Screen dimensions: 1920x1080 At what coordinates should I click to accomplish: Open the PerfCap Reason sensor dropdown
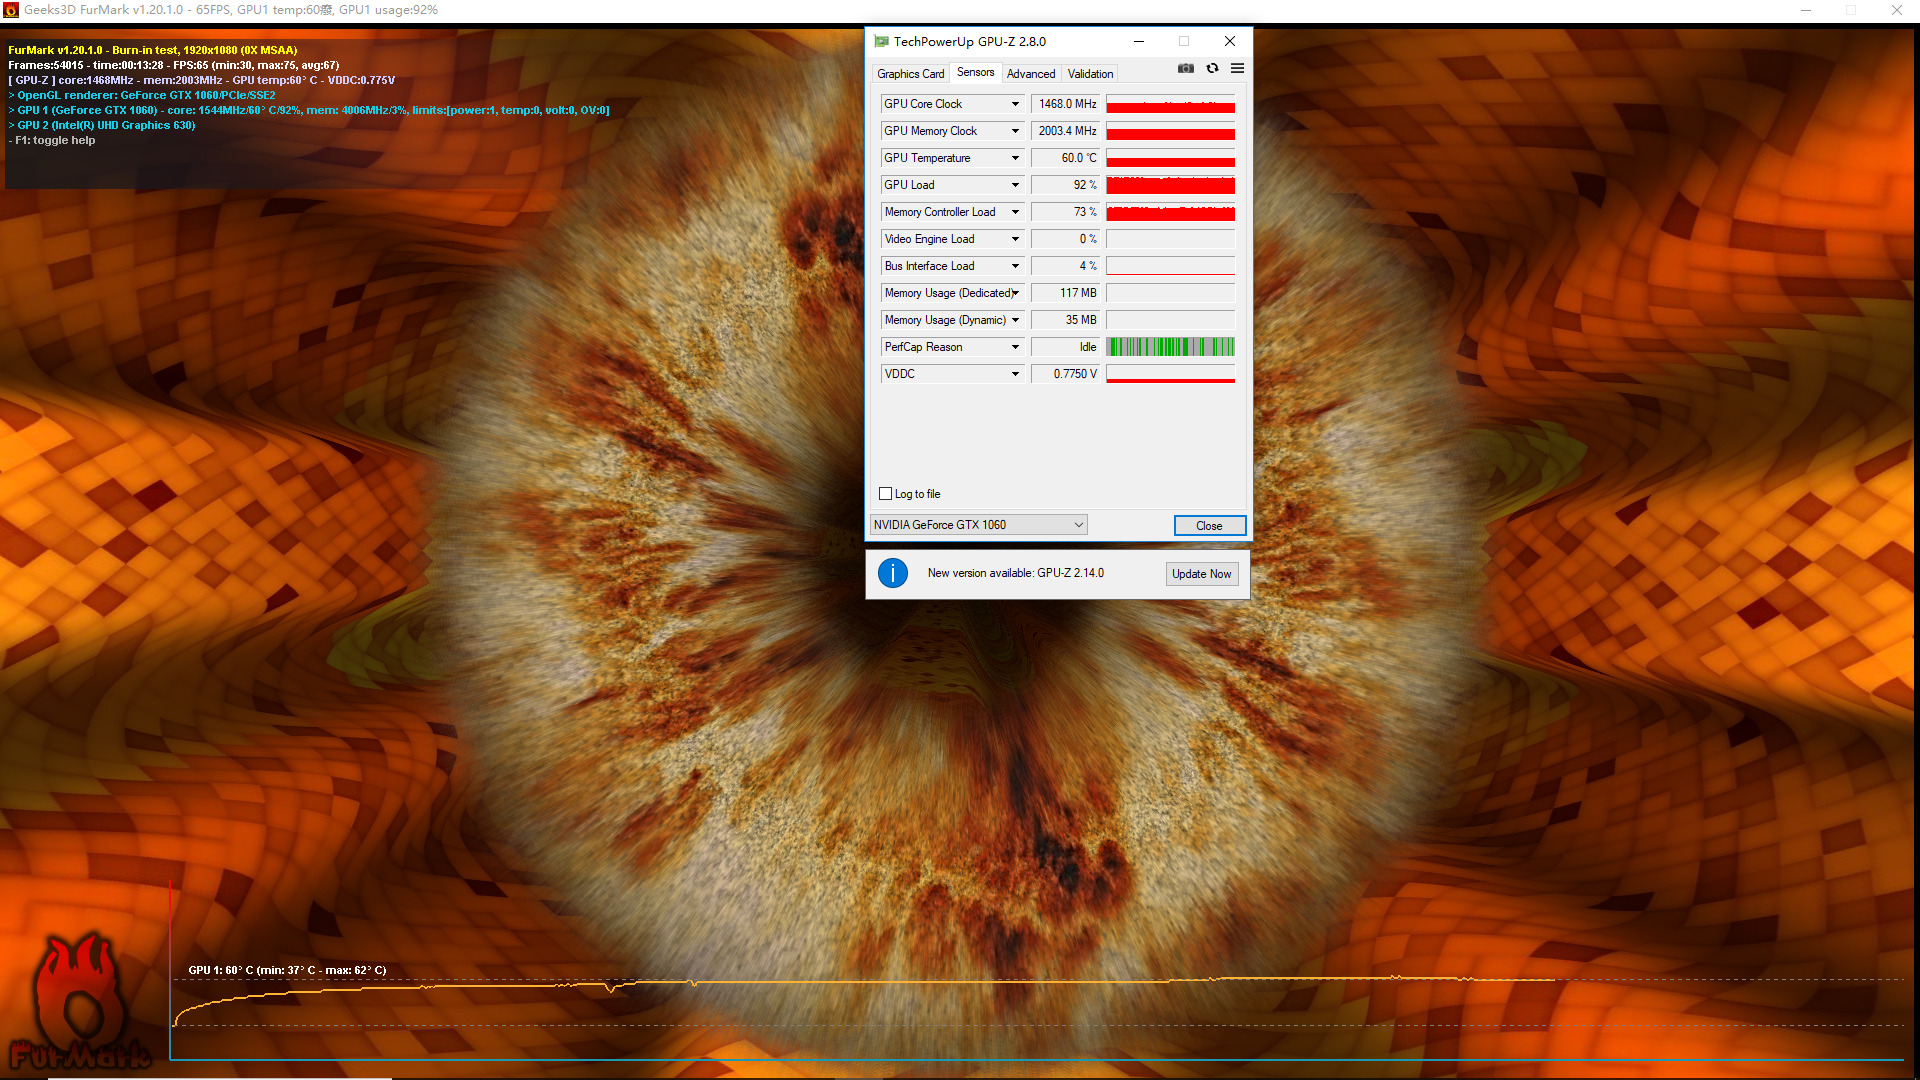1015,347
